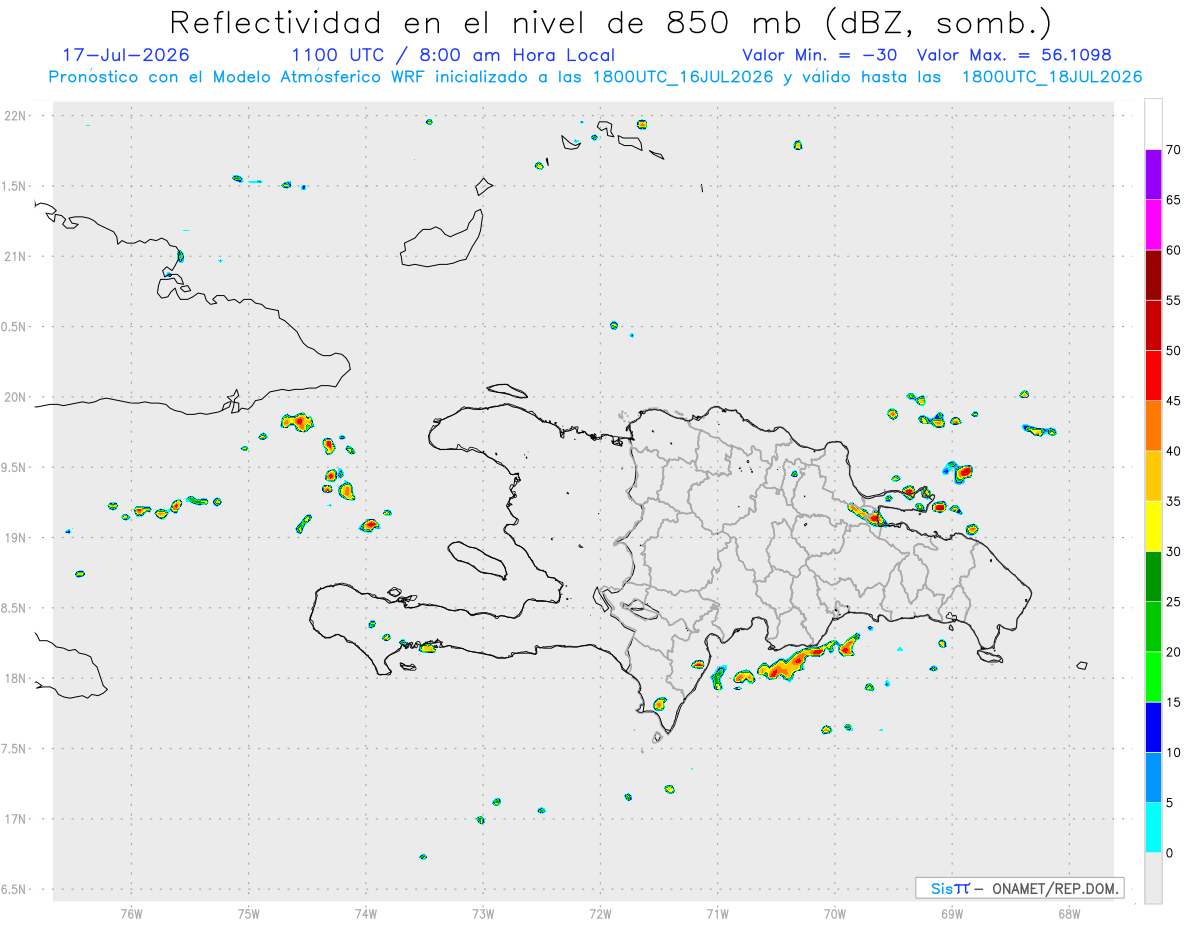Screen dimensions: 1200x927
Task: Click the colorbar value label '35'
Action: (1173, 501)
